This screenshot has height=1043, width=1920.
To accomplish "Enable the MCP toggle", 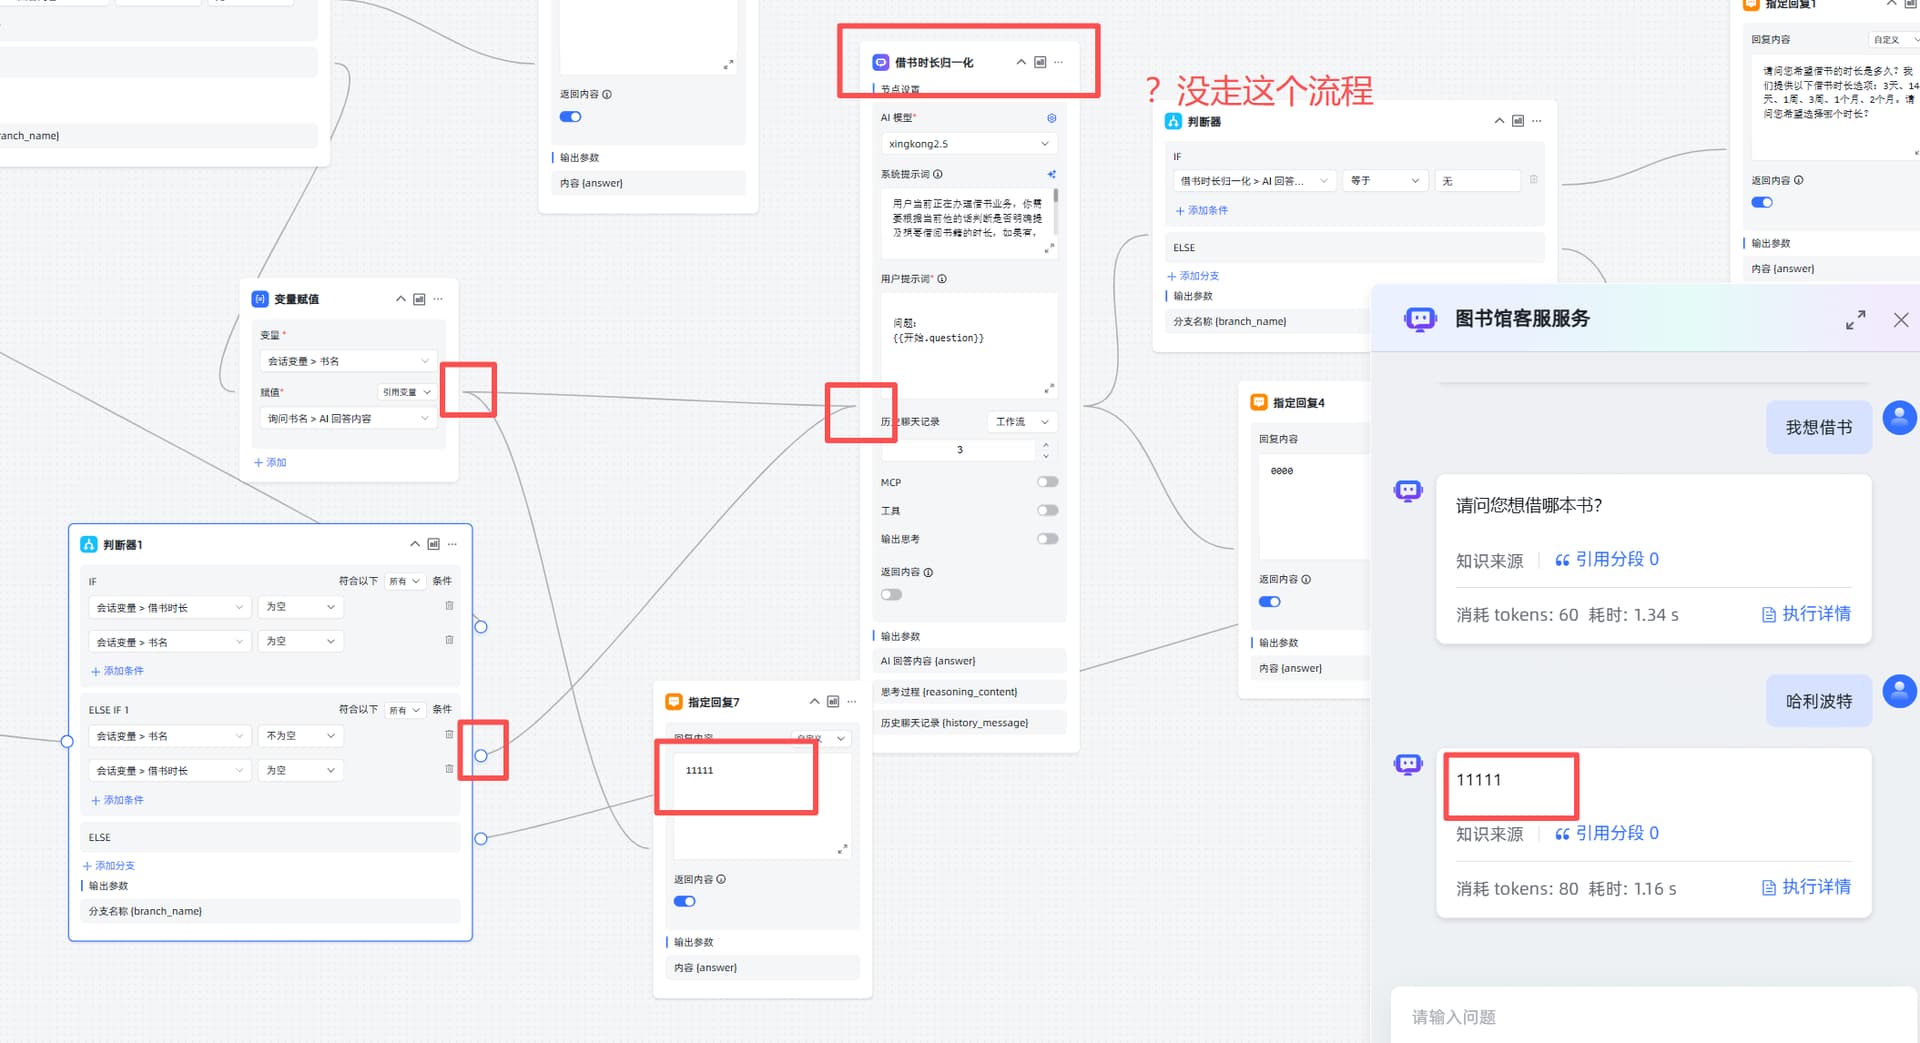I will point(1047,482).
